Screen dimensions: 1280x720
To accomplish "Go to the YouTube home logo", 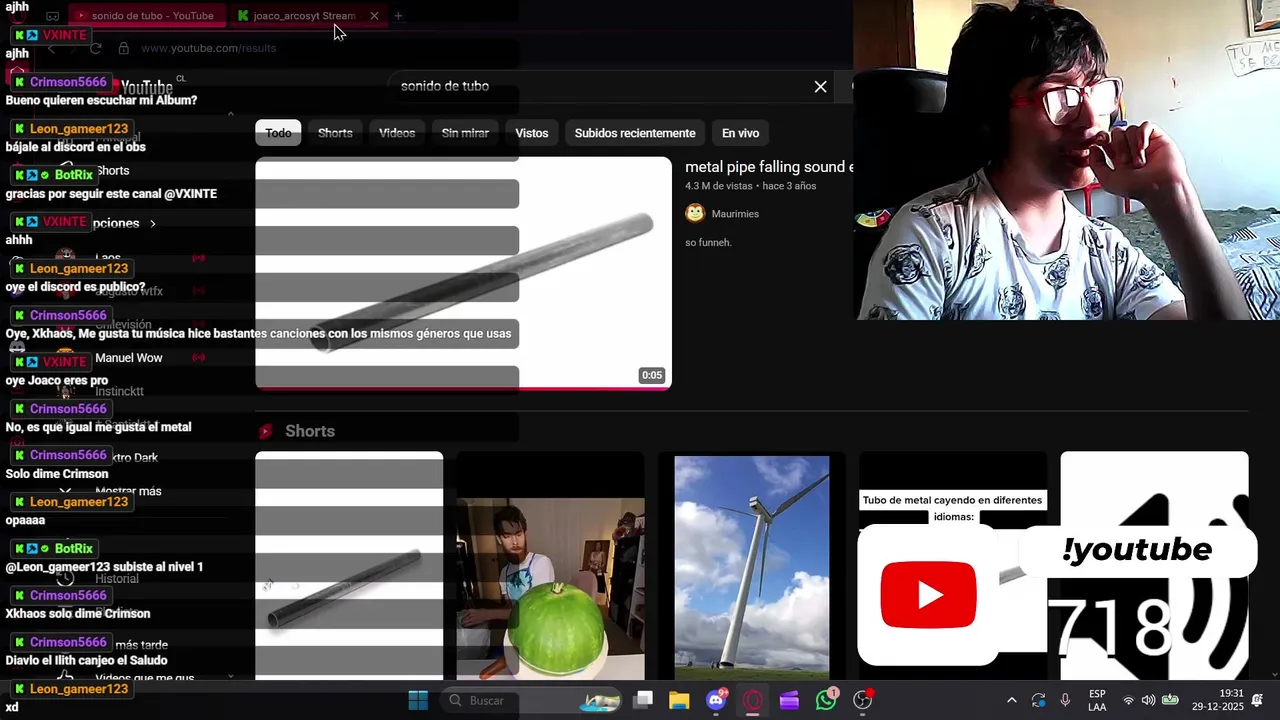I will [147, 88].
